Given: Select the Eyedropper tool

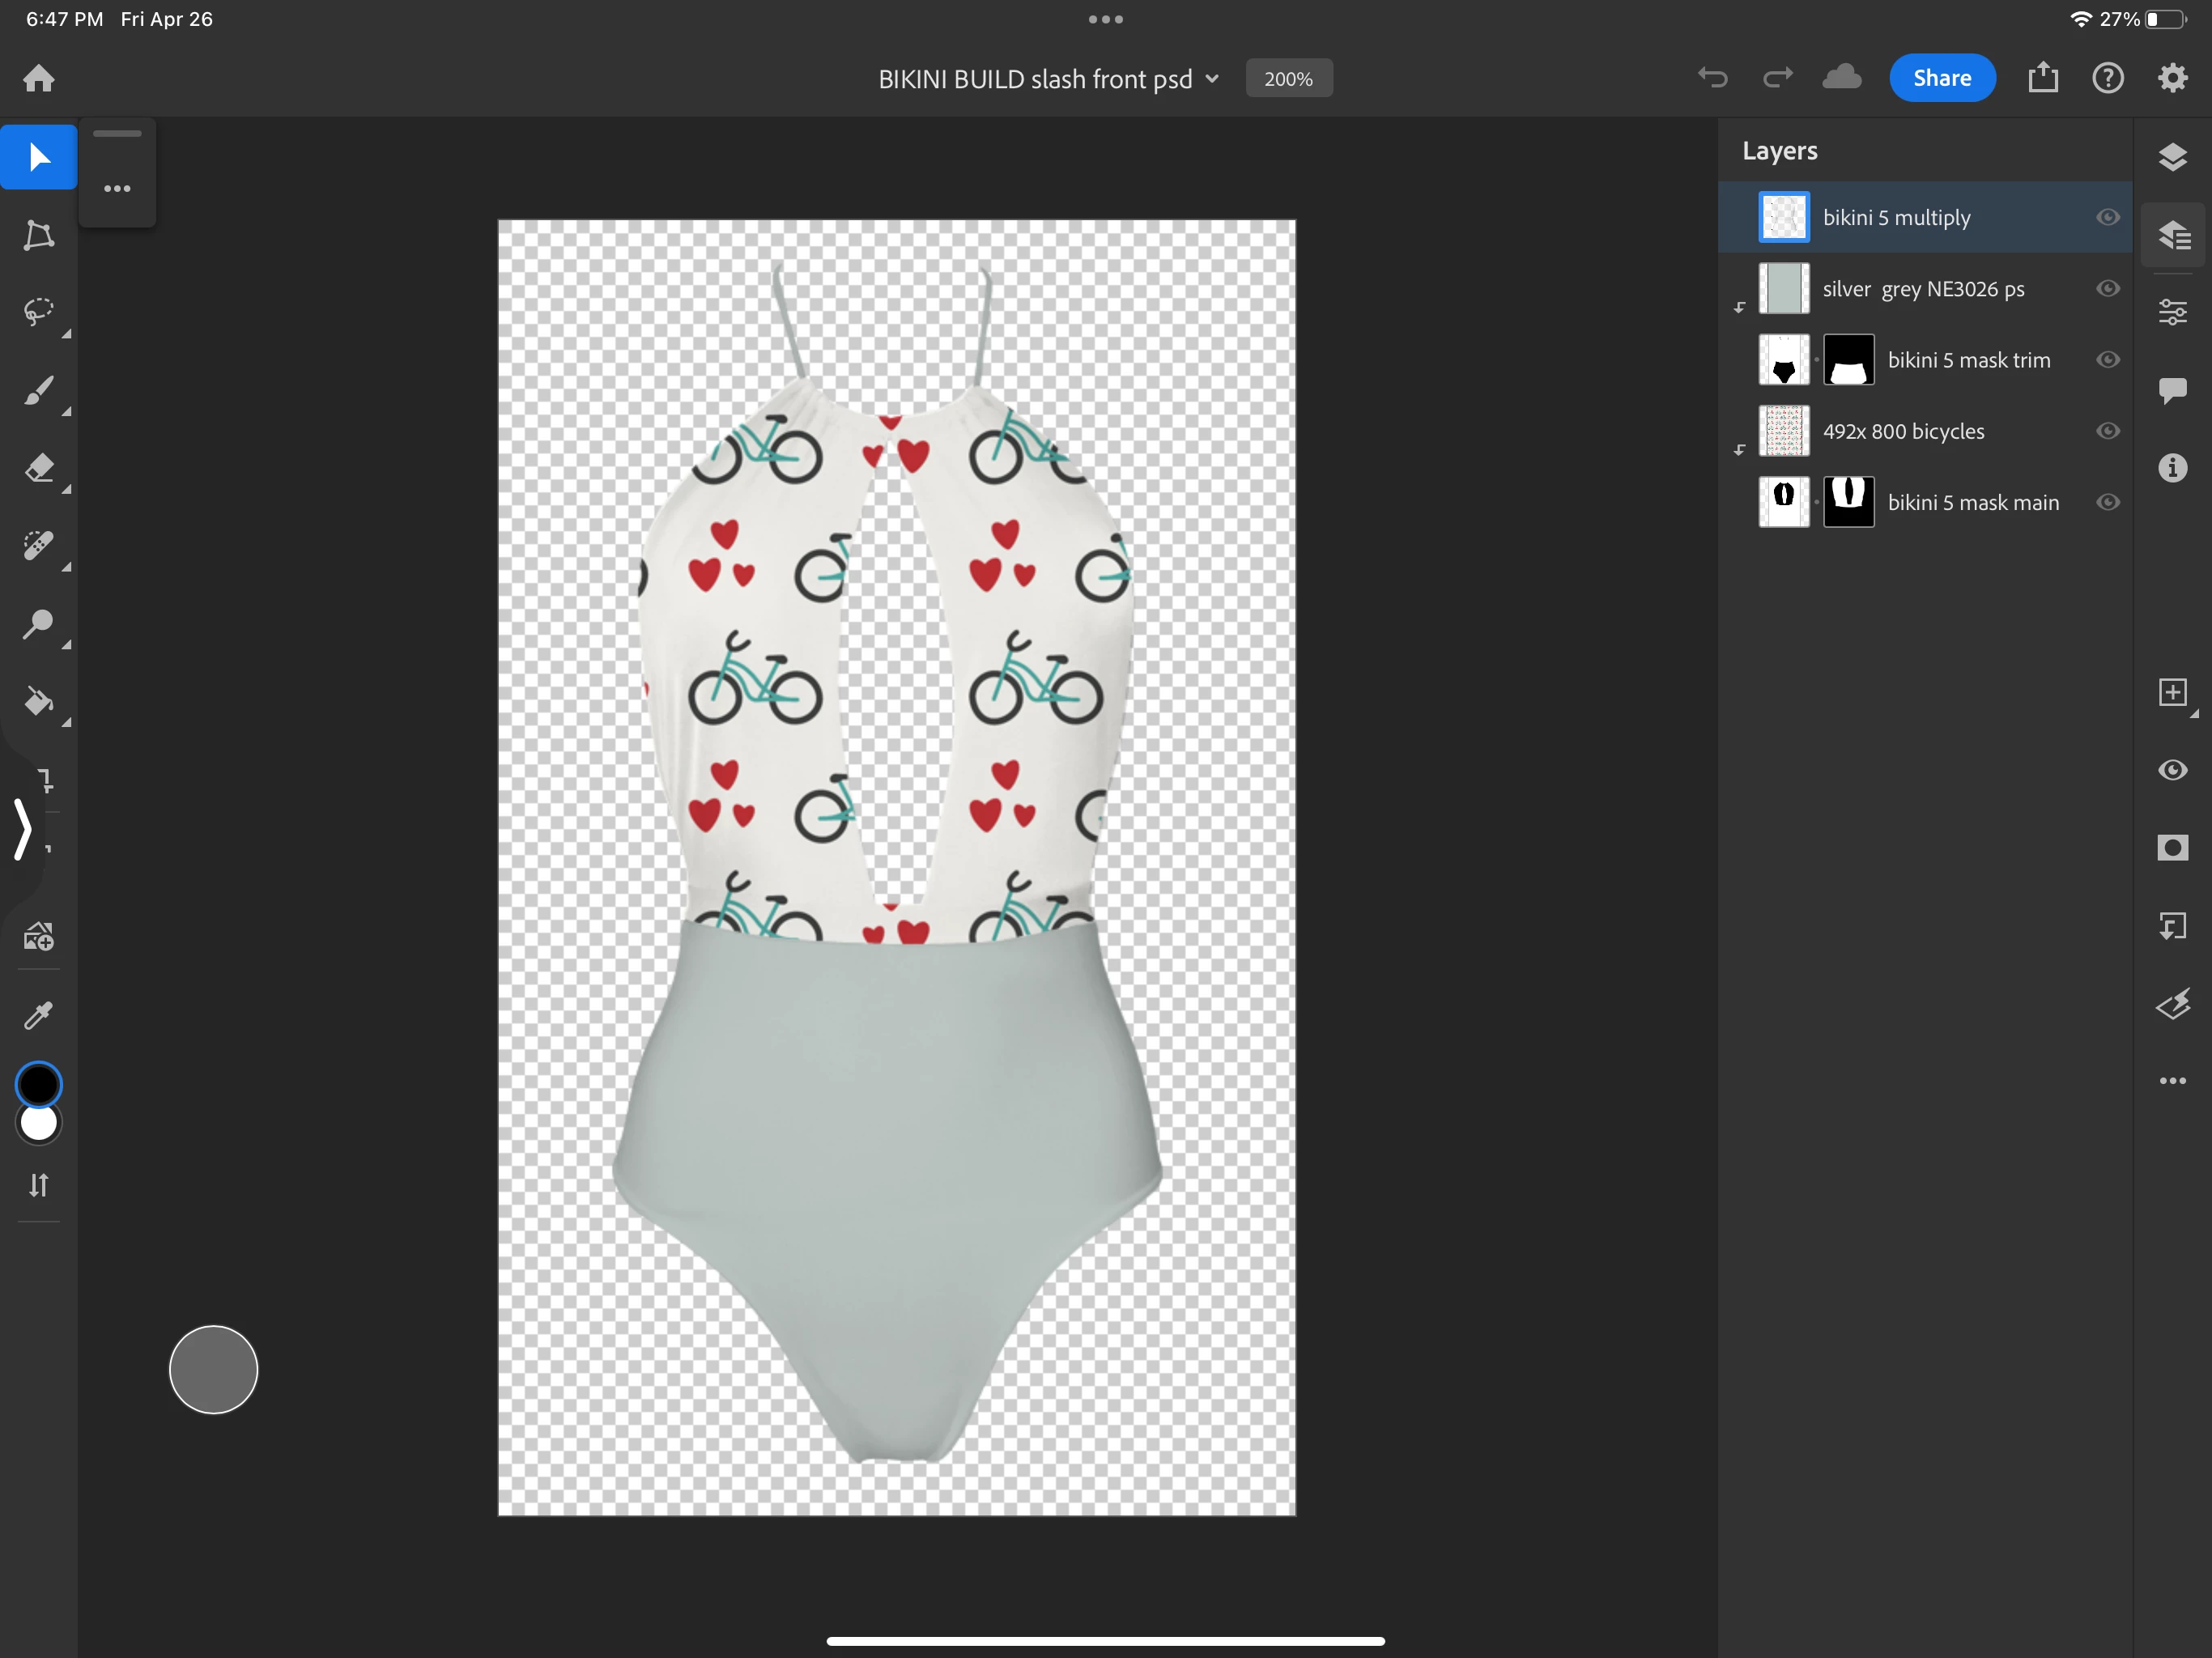Looking at the screenshot, I should (x=38, y=1016).
